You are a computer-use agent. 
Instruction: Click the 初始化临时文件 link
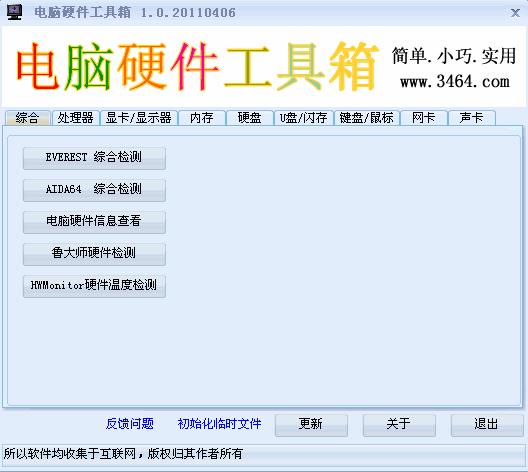(x=220, y=424)
